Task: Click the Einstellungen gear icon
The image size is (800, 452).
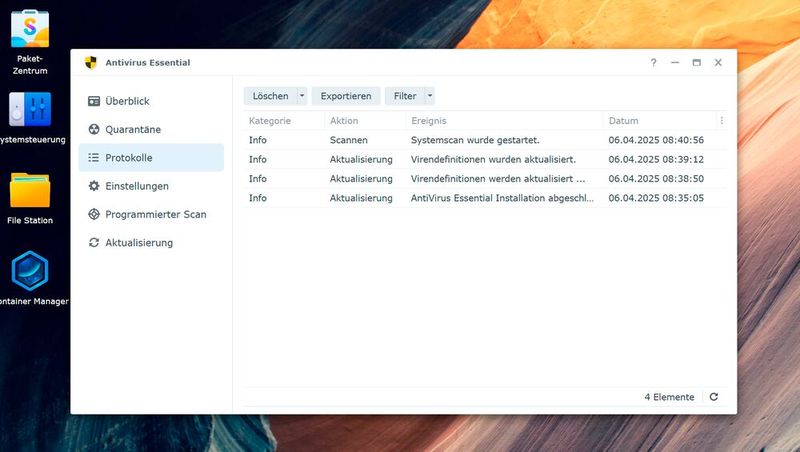Action: pyautogui.click(x=94, y=186)
